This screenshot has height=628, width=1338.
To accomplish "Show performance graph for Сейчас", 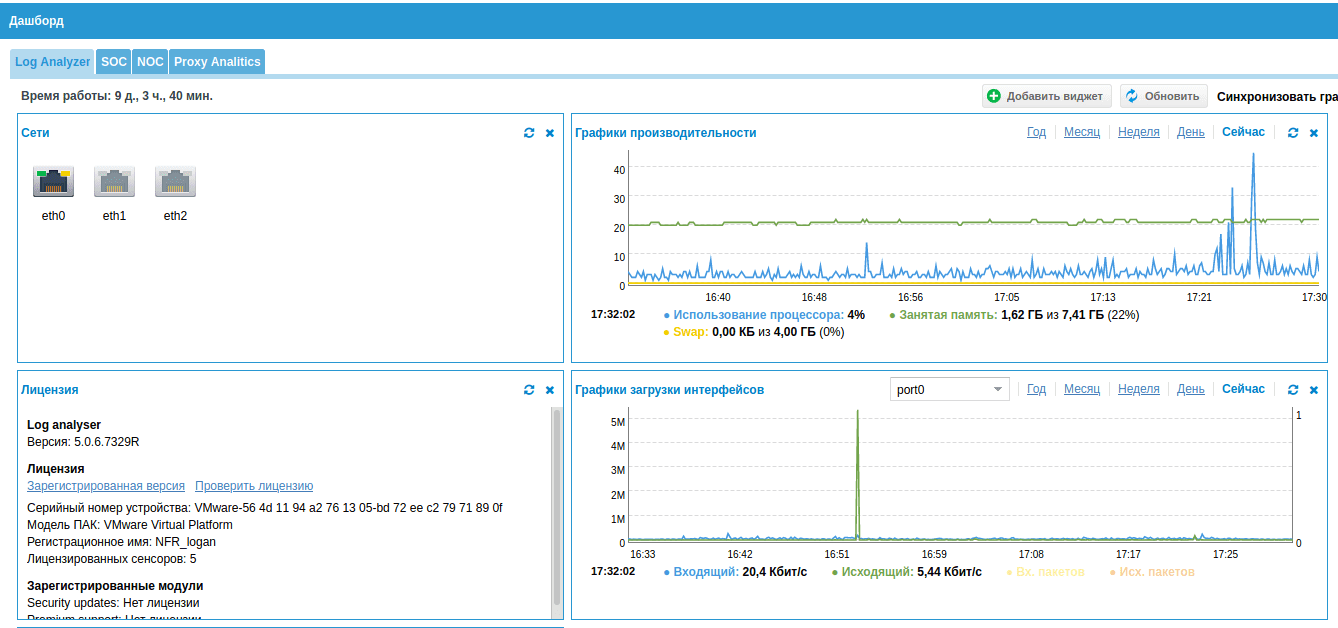I will pyautogui.click(x=1243, y=132).
